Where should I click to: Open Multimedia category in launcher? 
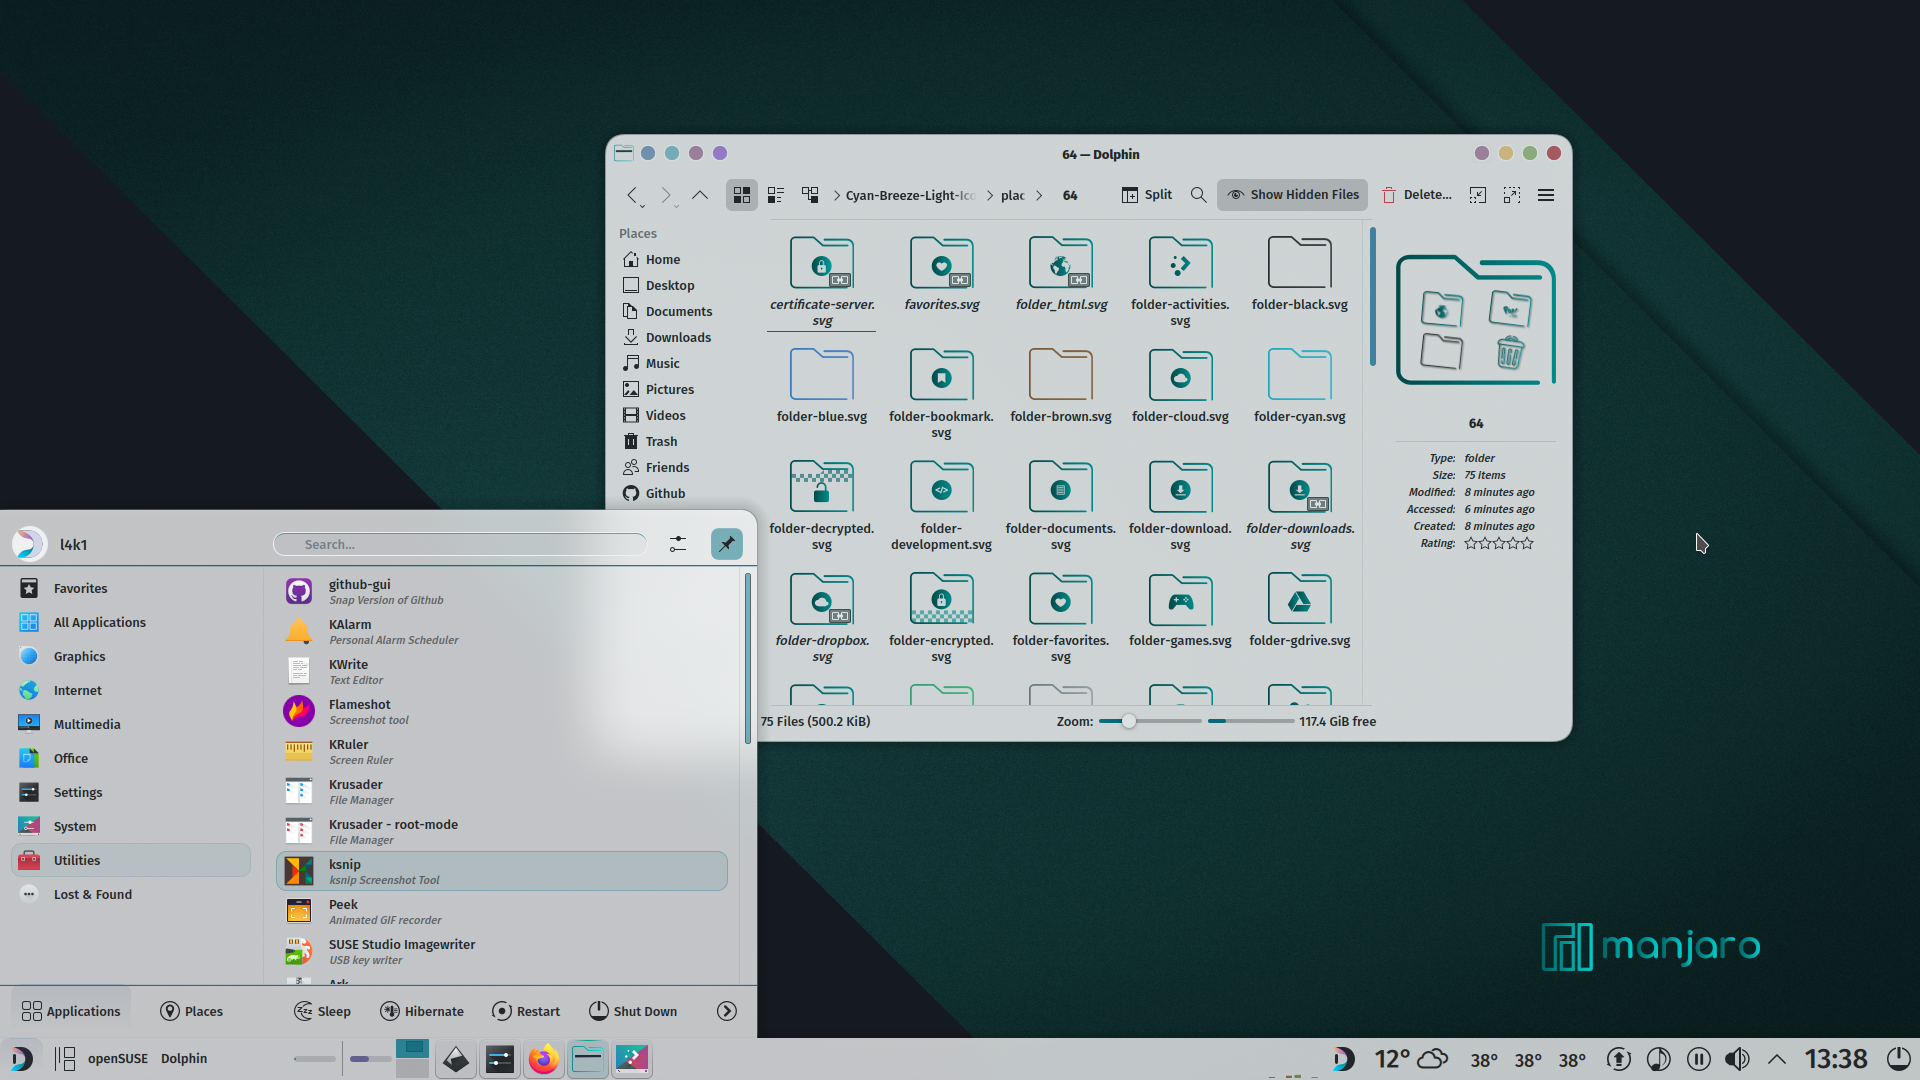point(131,724)
